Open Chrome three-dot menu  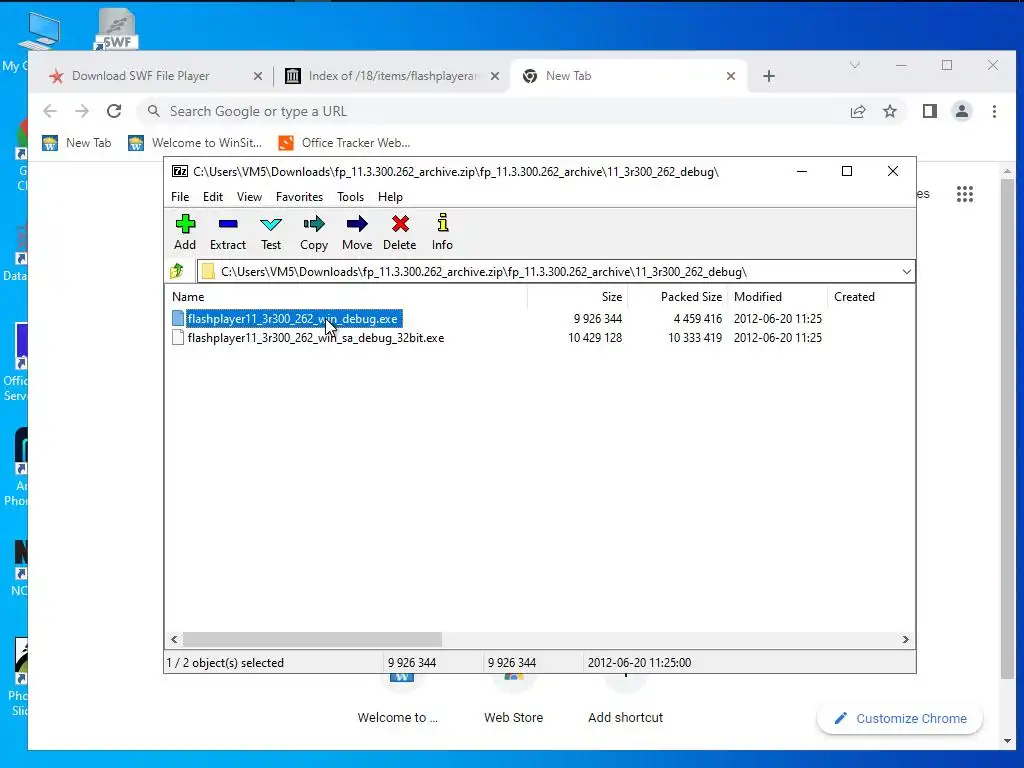pyautogui.click(x=994, y=112)
